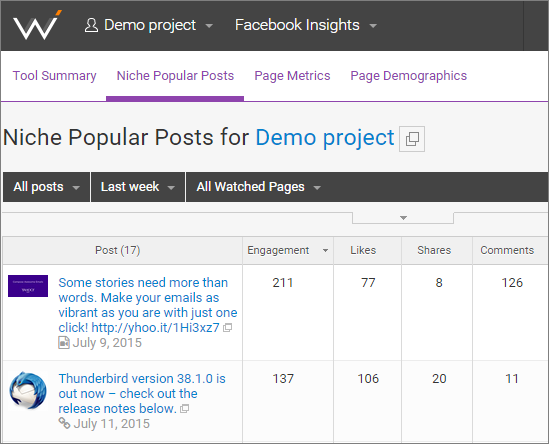Click external link icon after yhoo.it URL
The image size is (549, 444).
pyautogui.click(x=228, y=328)
